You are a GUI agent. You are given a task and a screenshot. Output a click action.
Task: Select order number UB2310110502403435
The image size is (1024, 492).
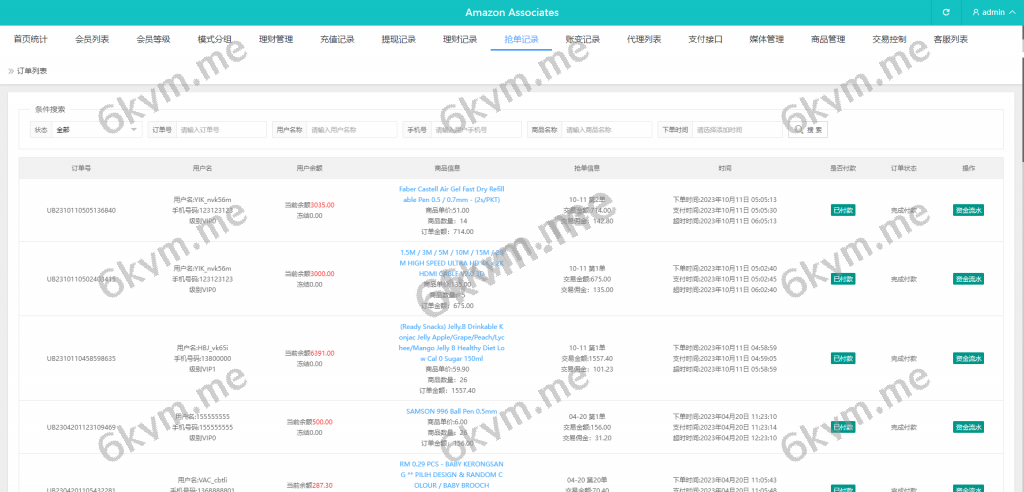point(81,279)
